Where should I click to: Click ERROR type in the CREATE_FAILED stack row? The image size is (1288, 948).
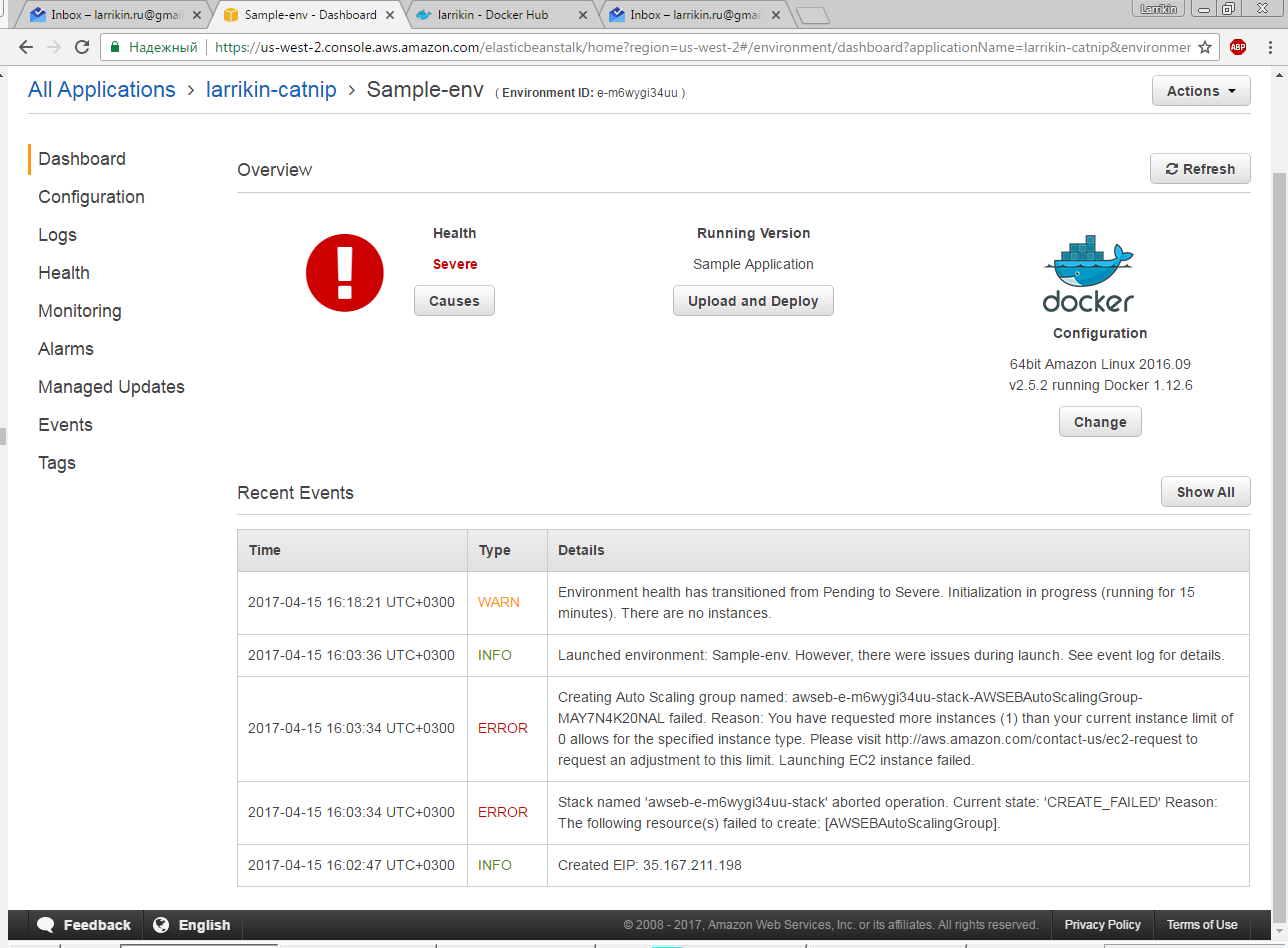tap(503, 812)
